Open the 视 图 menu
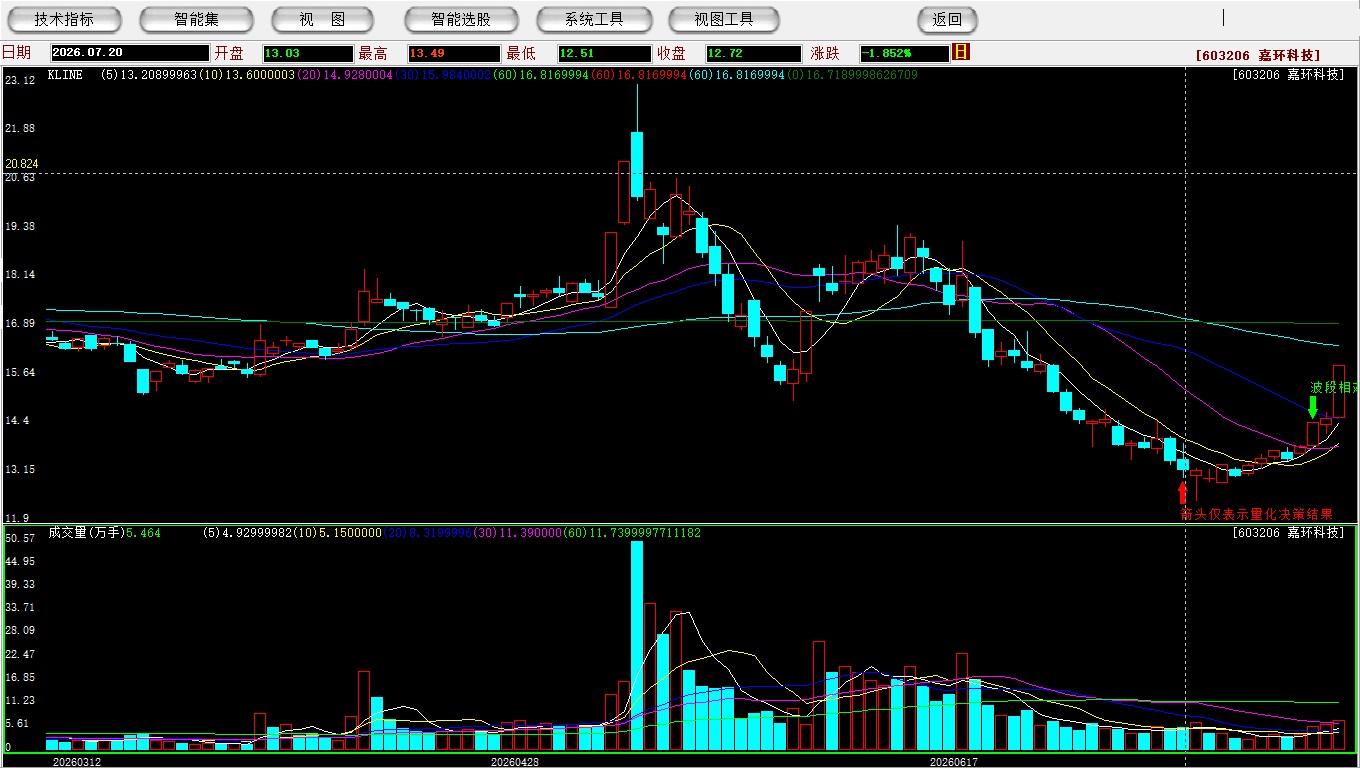The height and width of the screenshot is (768, 1360). pos(322,19)
